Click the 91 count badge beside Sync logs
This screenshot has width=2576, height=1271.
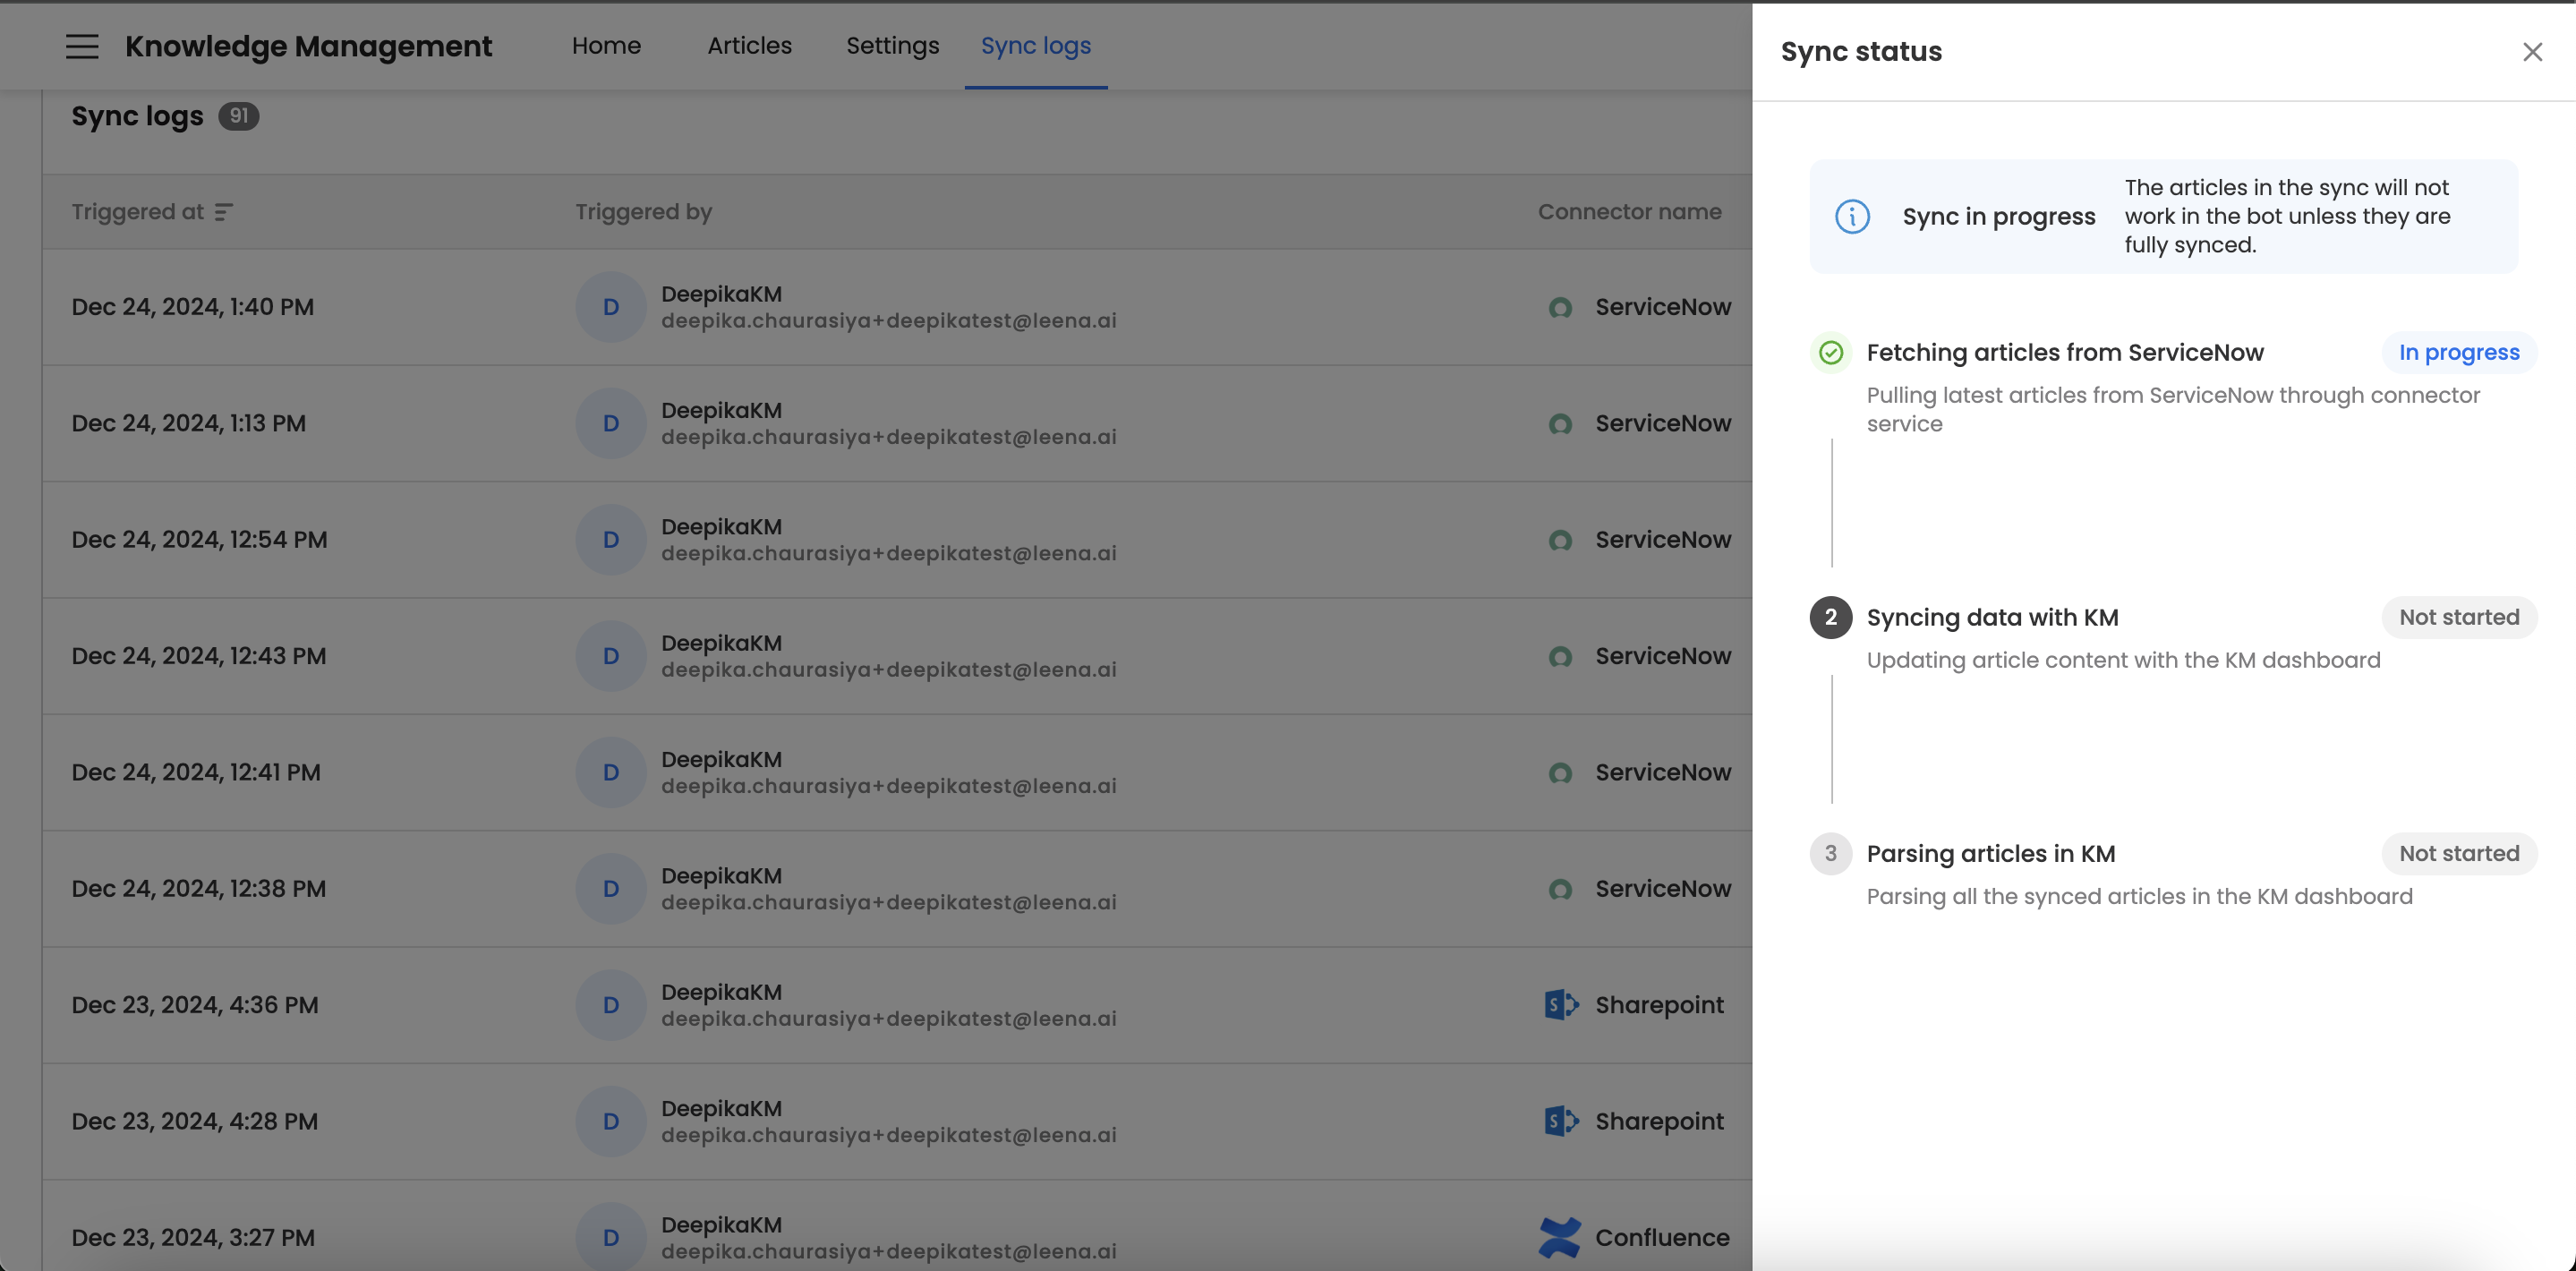point(238,116)
